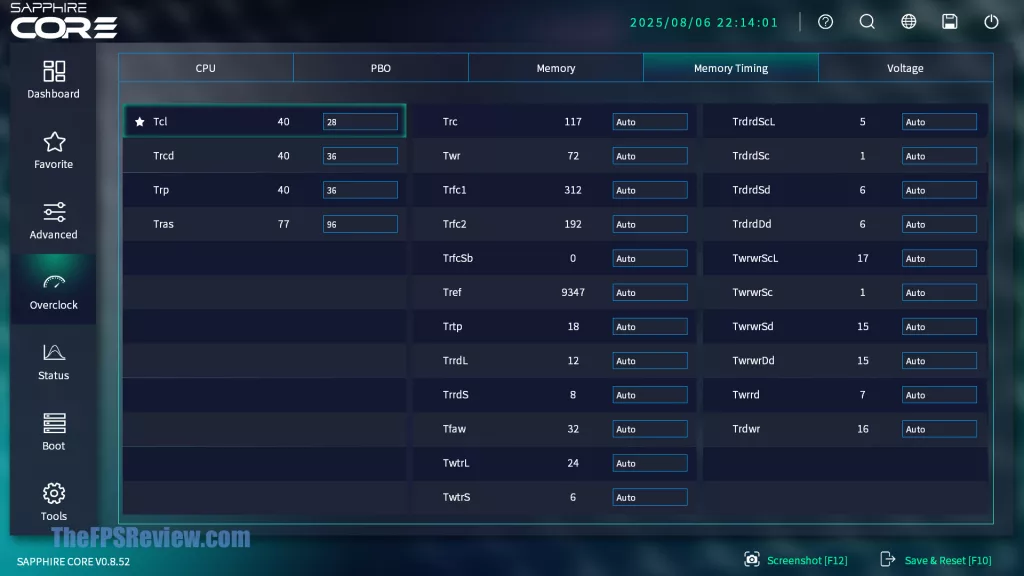Click the Tref current value 9347
1024x576 pixels.
573,292
